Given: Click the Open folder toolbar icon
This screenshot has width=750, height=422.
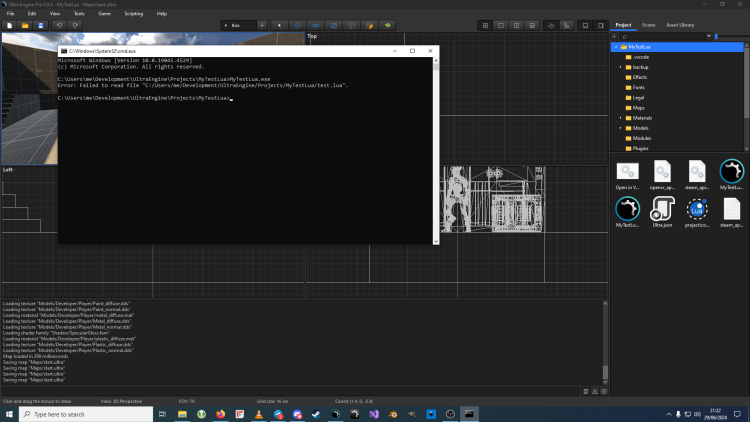Looking at the screenshot, I should 25,25.
